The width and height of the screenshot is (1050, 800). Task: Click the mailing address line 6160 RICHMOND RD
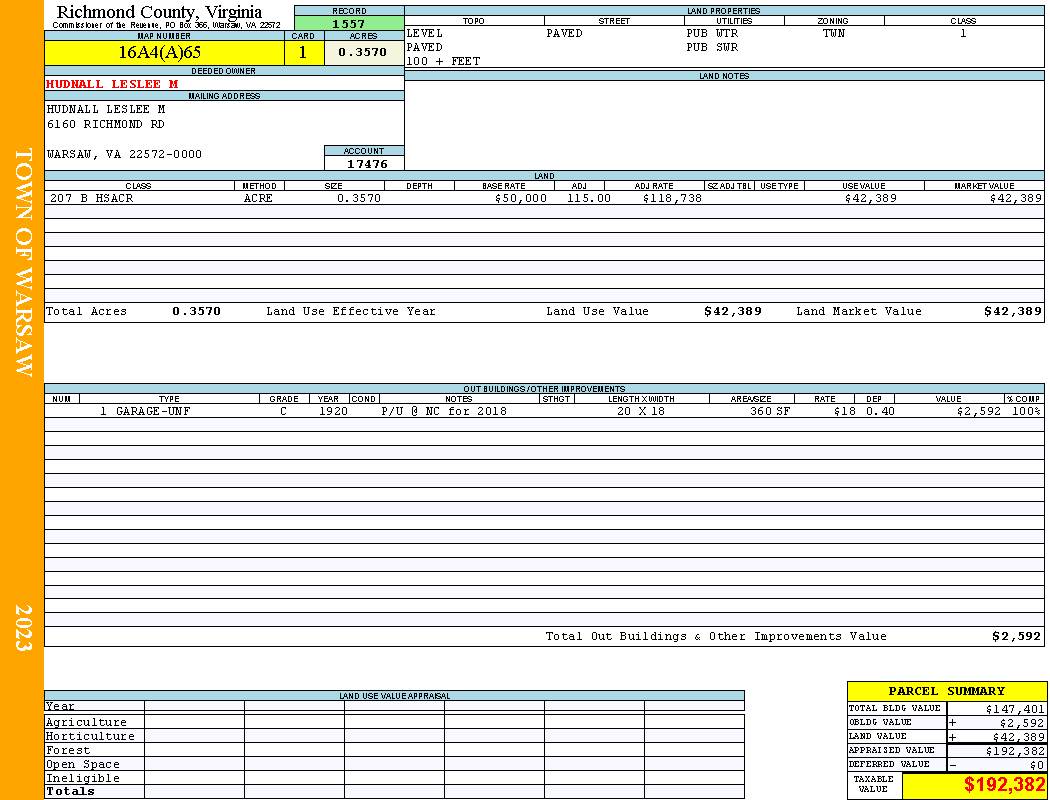tap(105, 125)
